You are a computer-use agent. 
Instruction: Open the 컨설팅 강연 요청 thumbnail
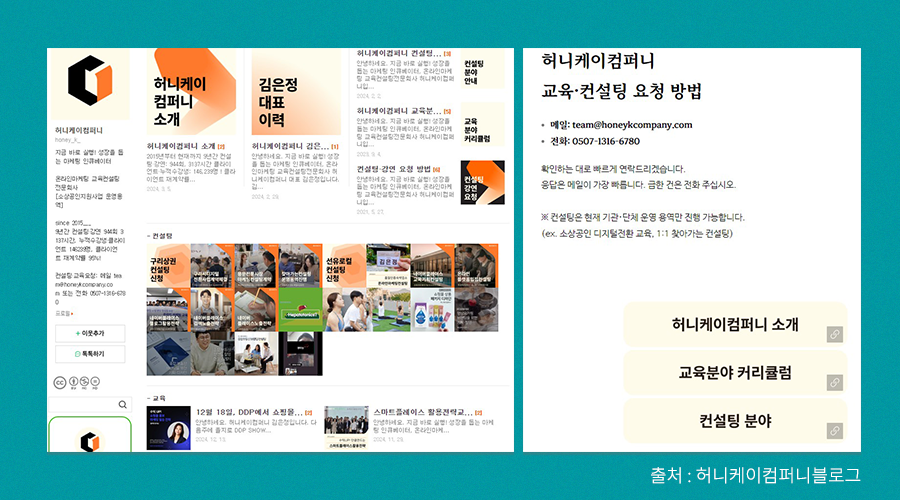[482, 182]
